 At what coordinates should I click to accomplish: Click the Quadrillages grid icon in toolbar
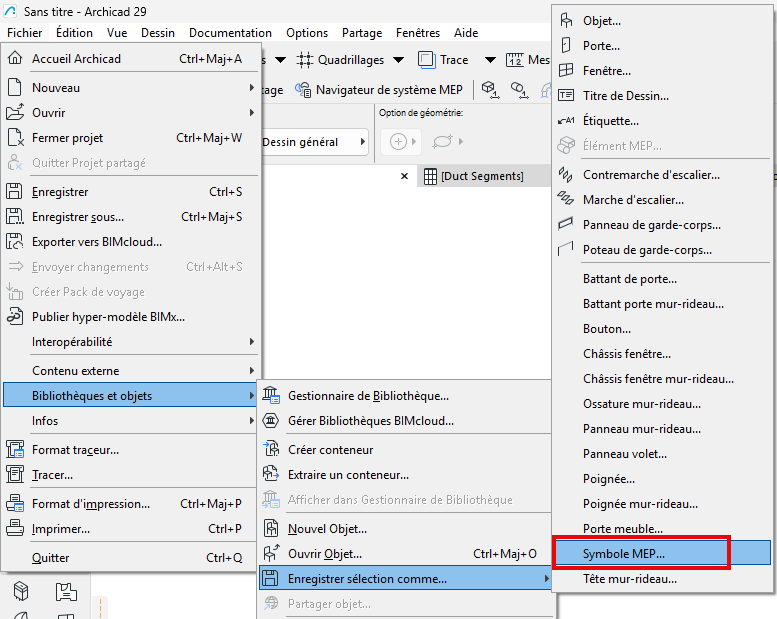[305, 60]
